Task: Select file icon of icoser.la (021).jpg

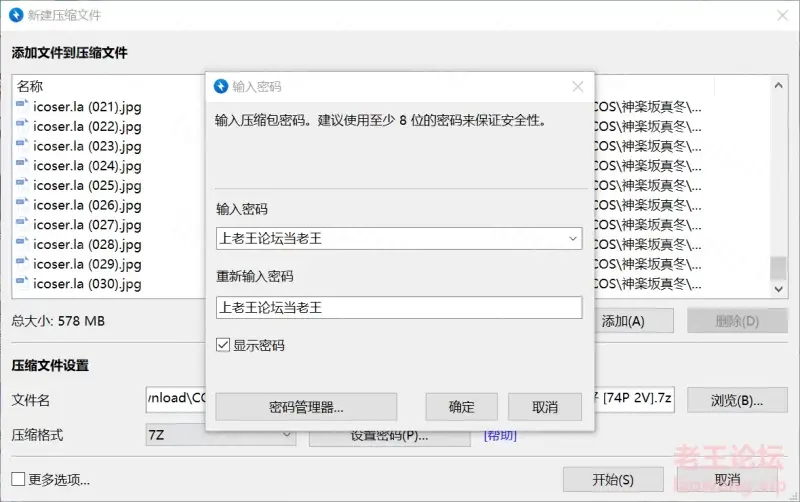Action: click(x=22, y=105)
